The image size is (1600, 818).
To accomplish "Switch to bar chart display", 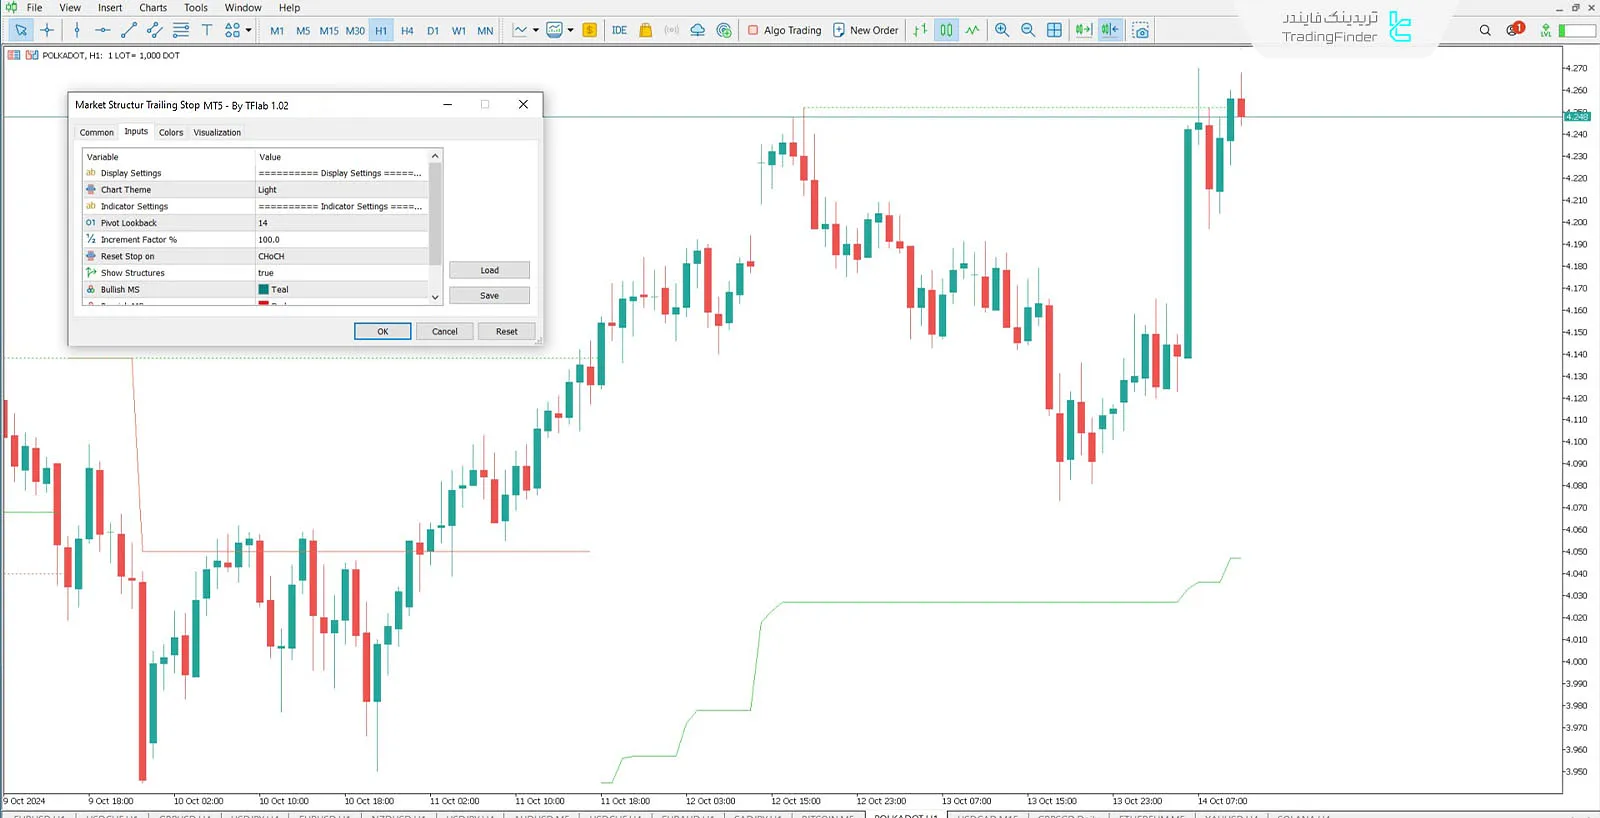I will [920, 30].
